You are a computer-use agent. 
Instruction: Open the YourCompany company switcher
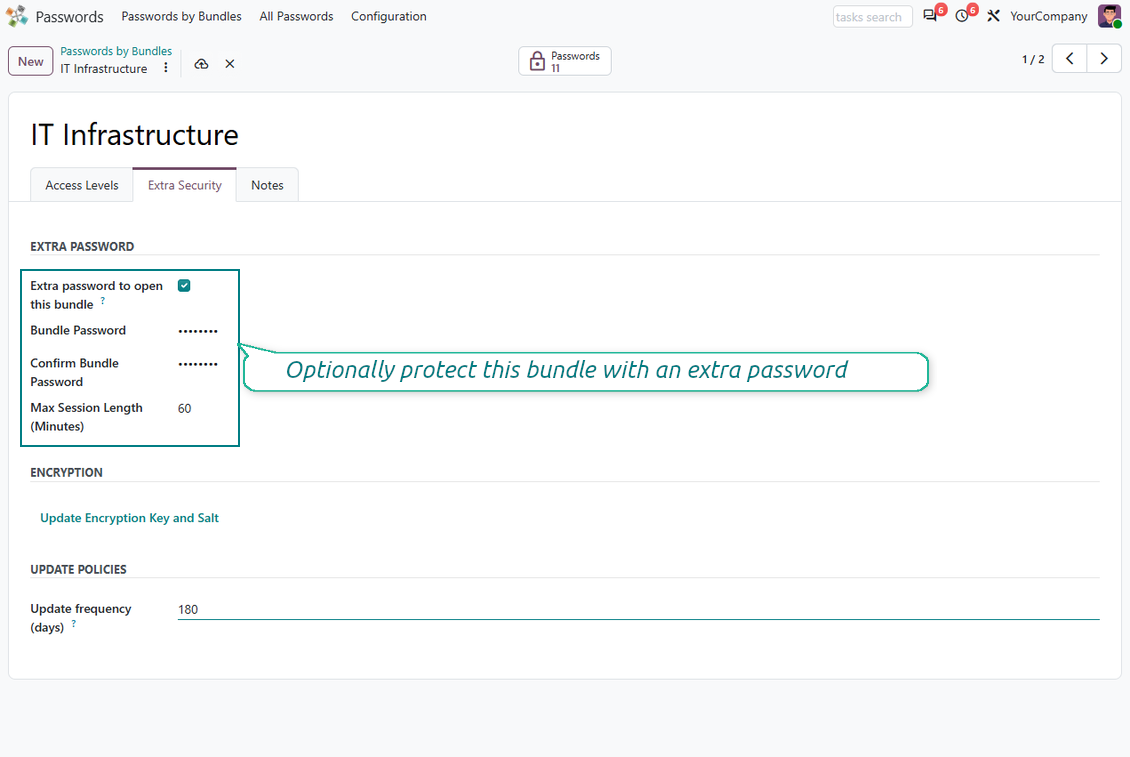click(1049, 16)
